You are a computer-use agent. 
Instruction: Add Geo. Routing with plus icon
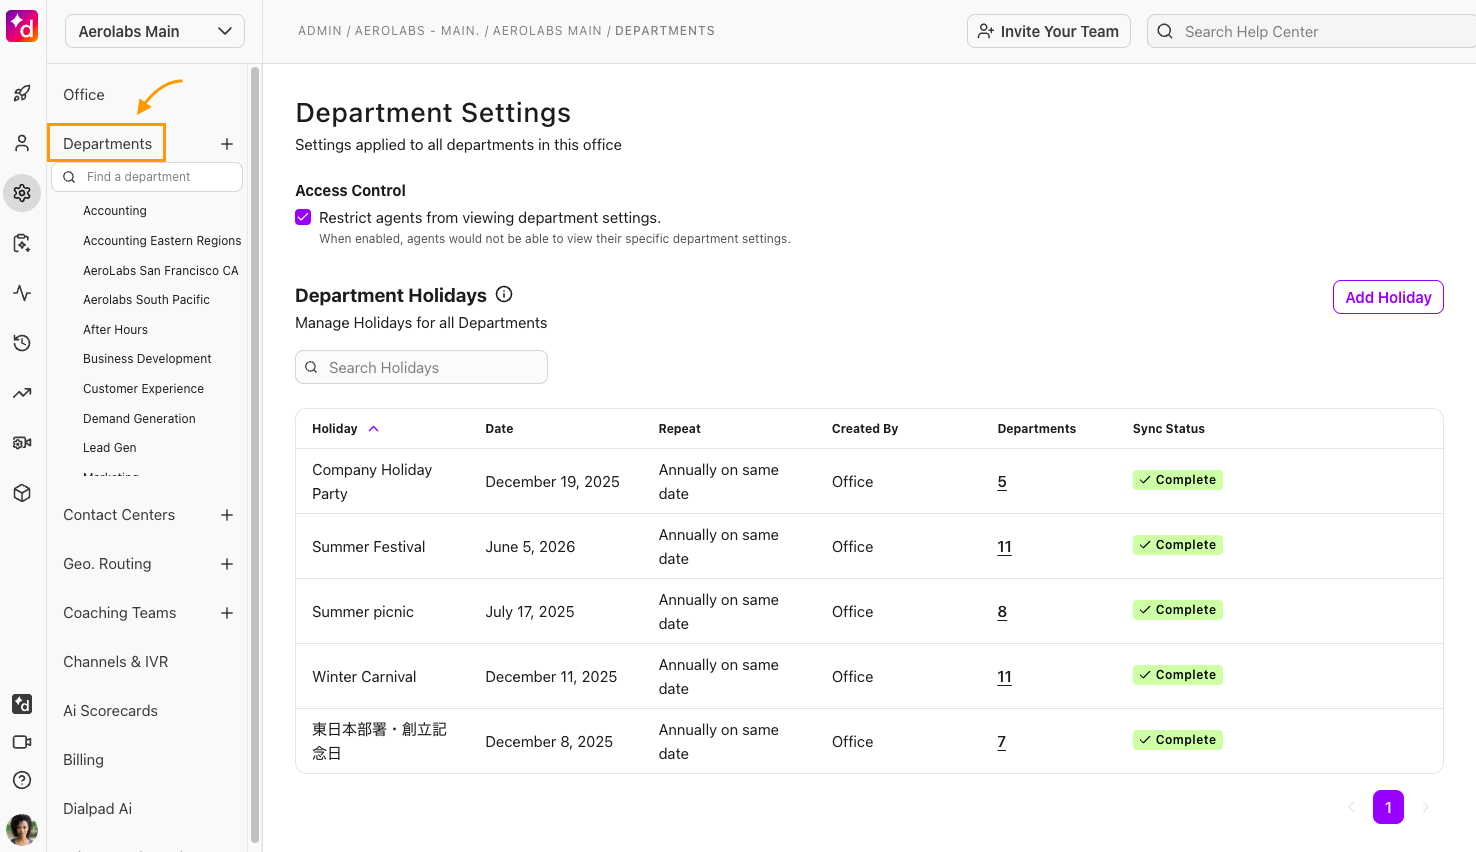click(x=227, y=564)
